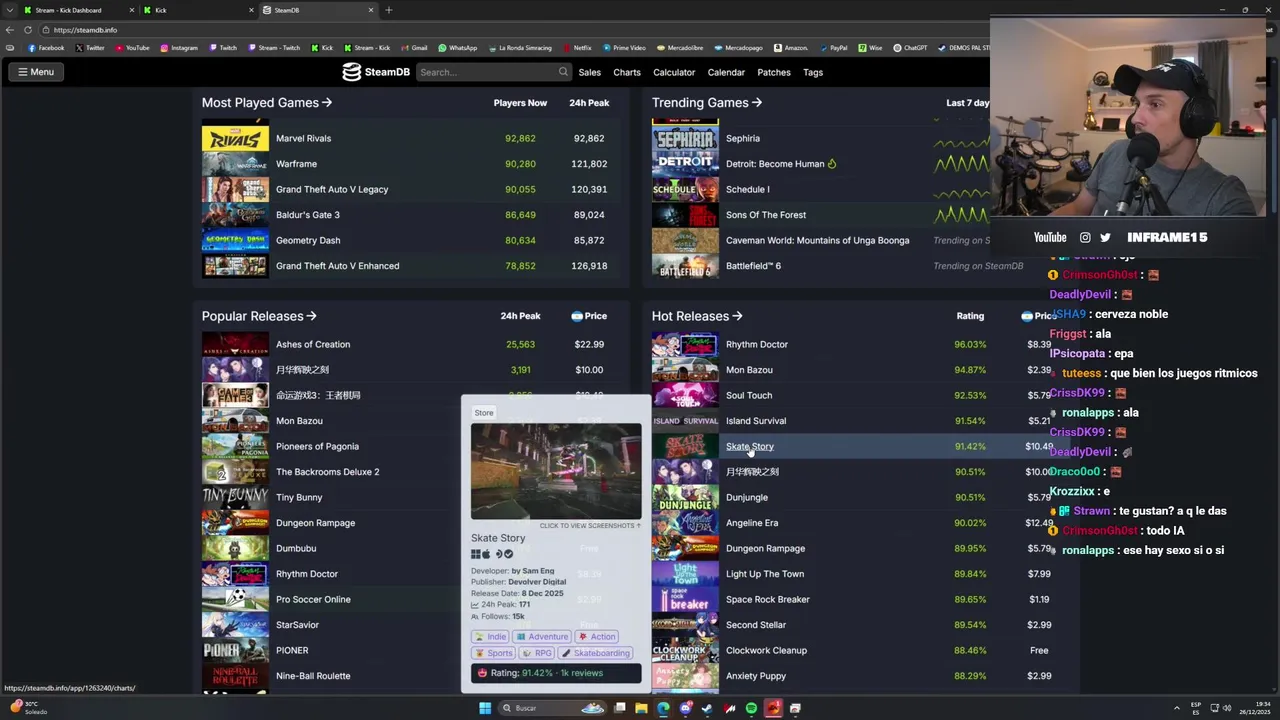Click the Store button in Skate Story popup
1280x720 pixels.
tap(484, 413)
